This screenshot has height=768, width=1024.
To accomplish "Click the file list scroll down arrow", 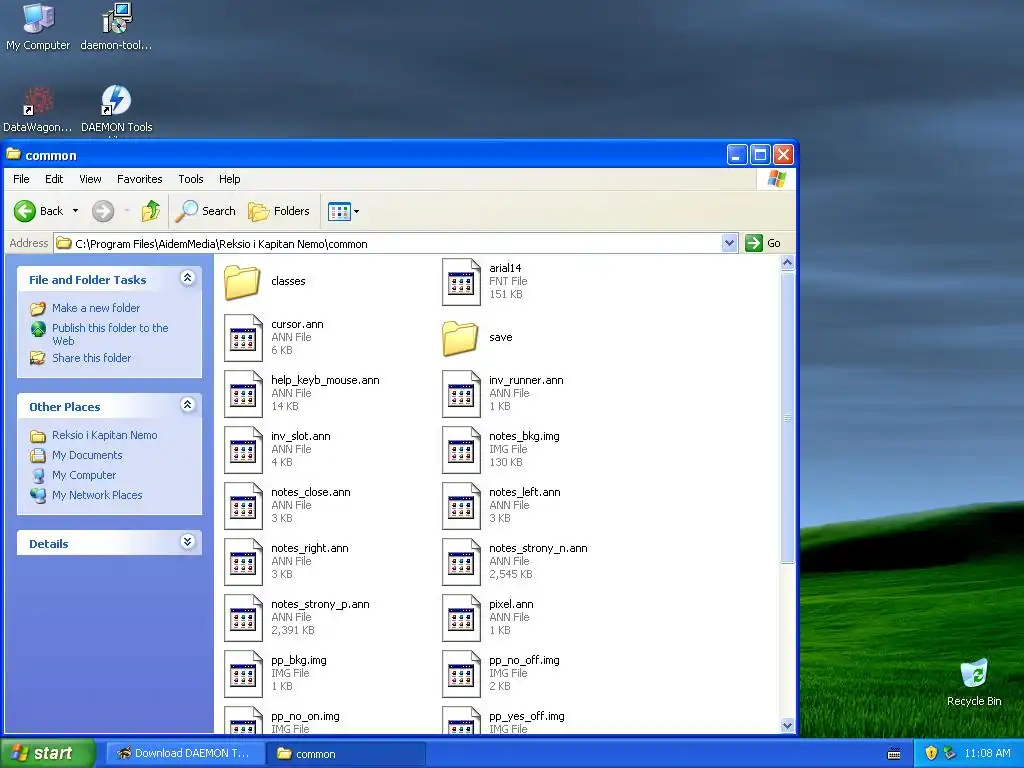I will click(x=787, y=725).
